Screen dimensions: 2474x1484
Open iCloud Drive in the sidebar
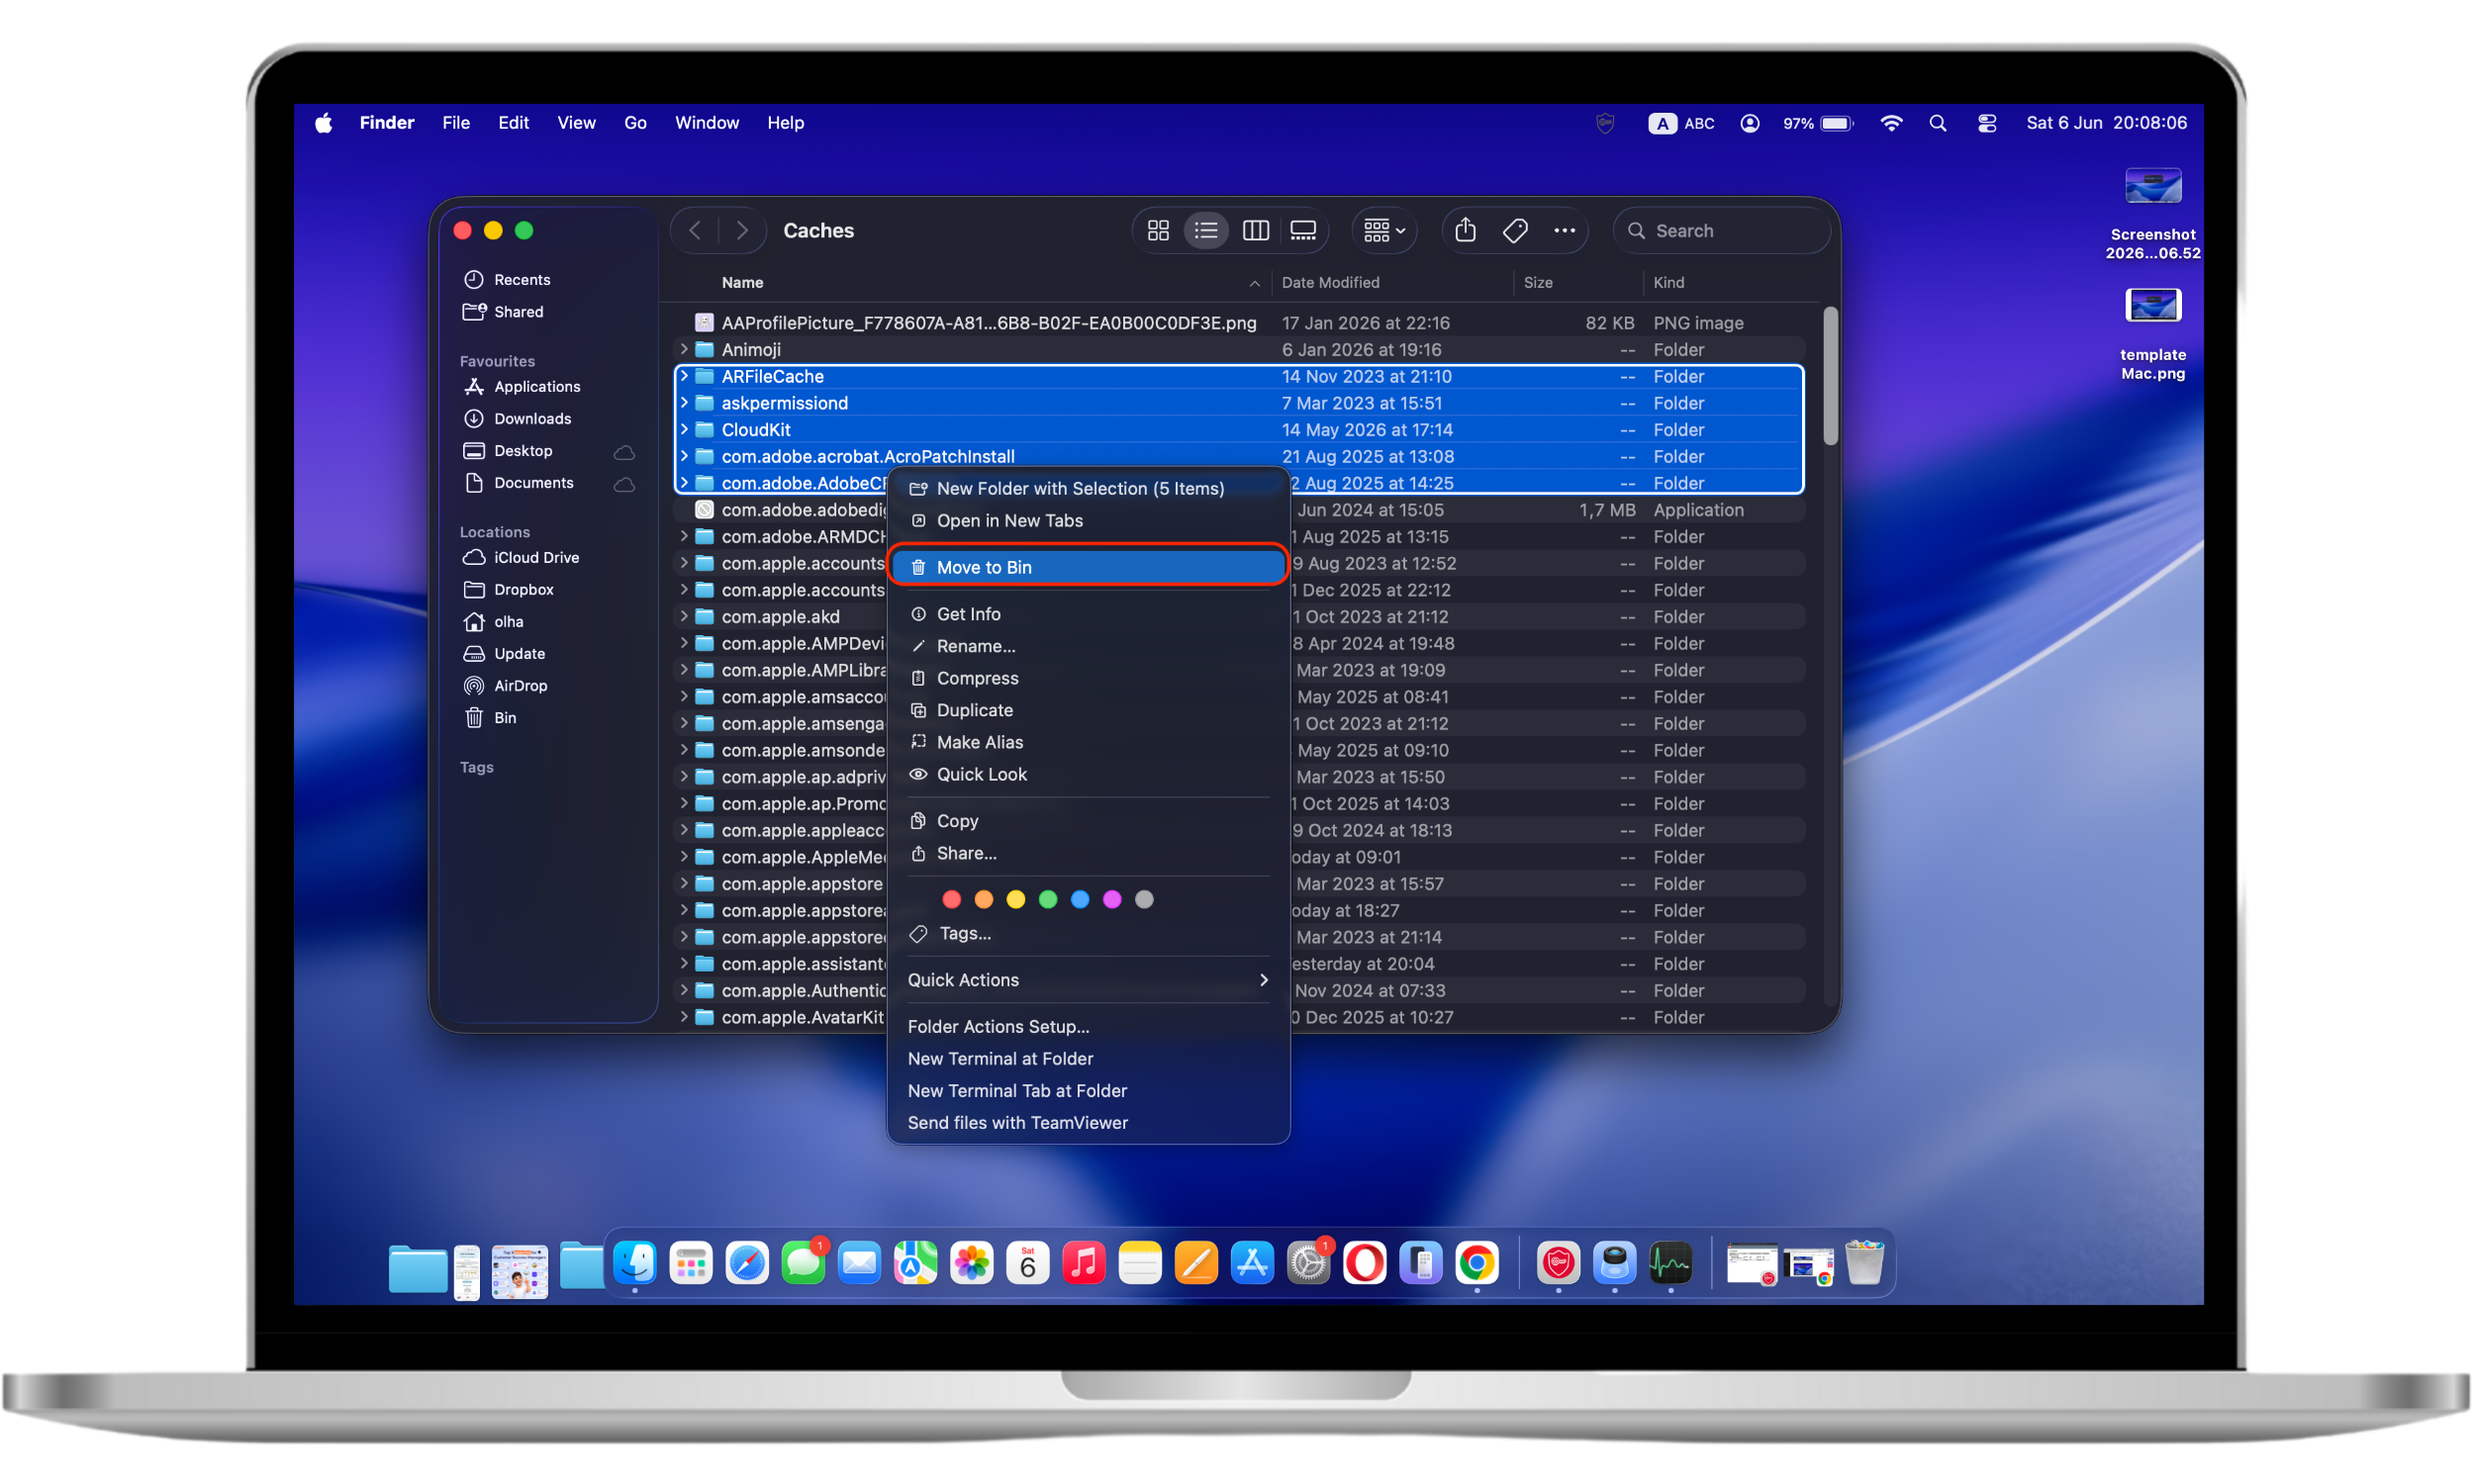pyautogui.click(x=536, y=558)
